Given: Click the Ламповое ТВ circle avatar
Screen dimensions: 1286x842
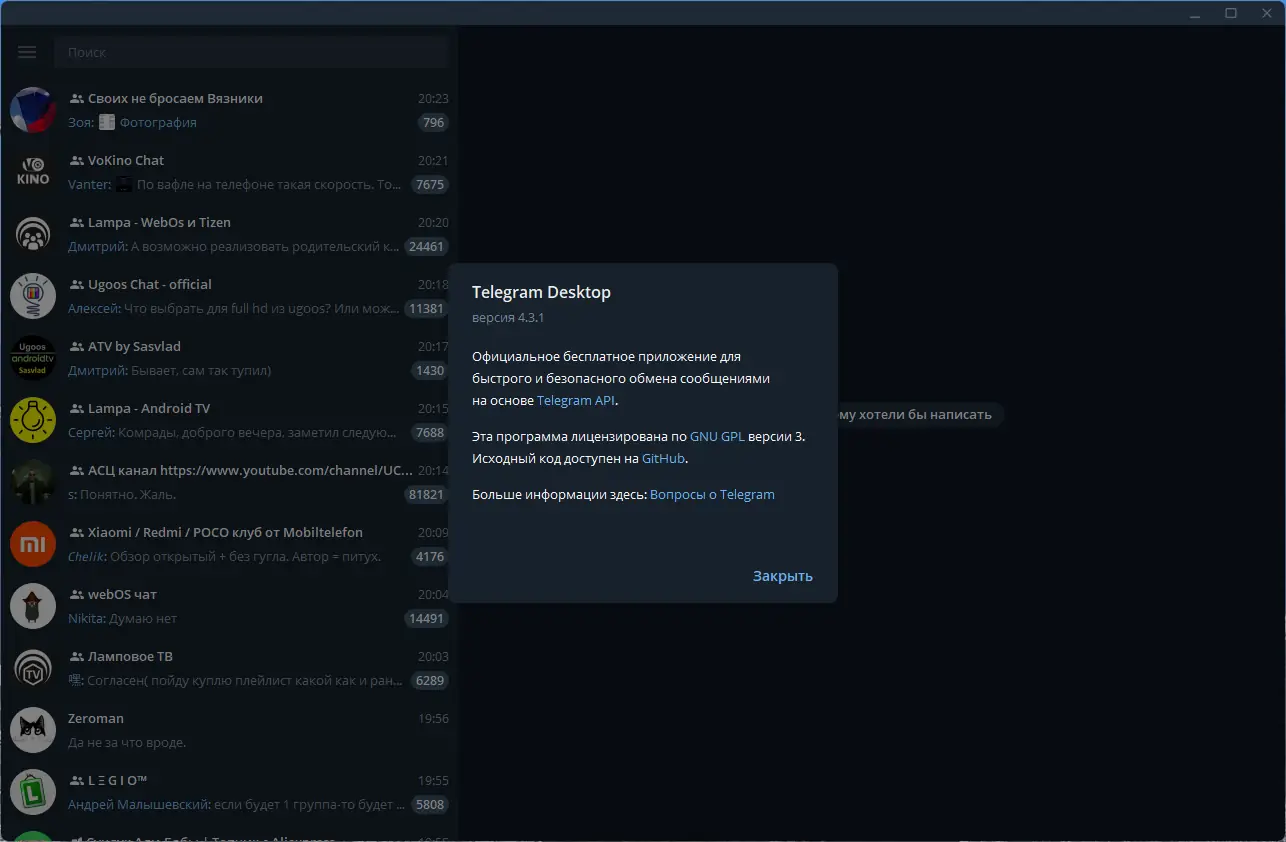Looking at the screenshot, I should 32,668.
